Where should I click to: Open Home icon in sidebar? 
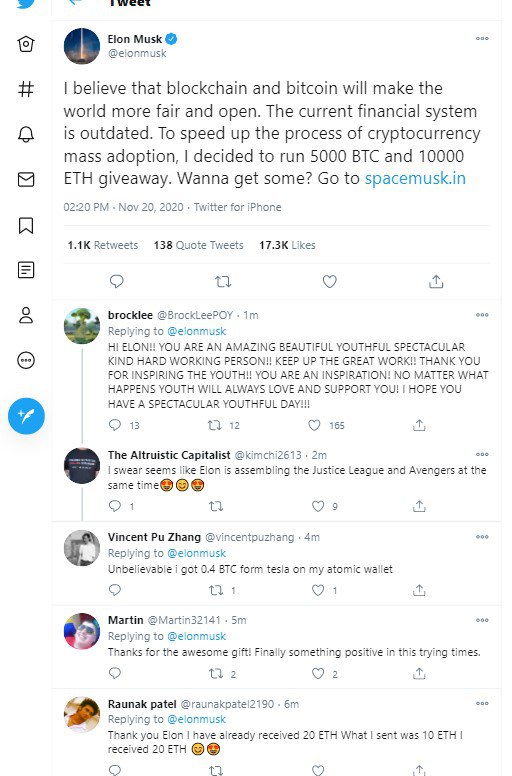click(x=26, y=44)
